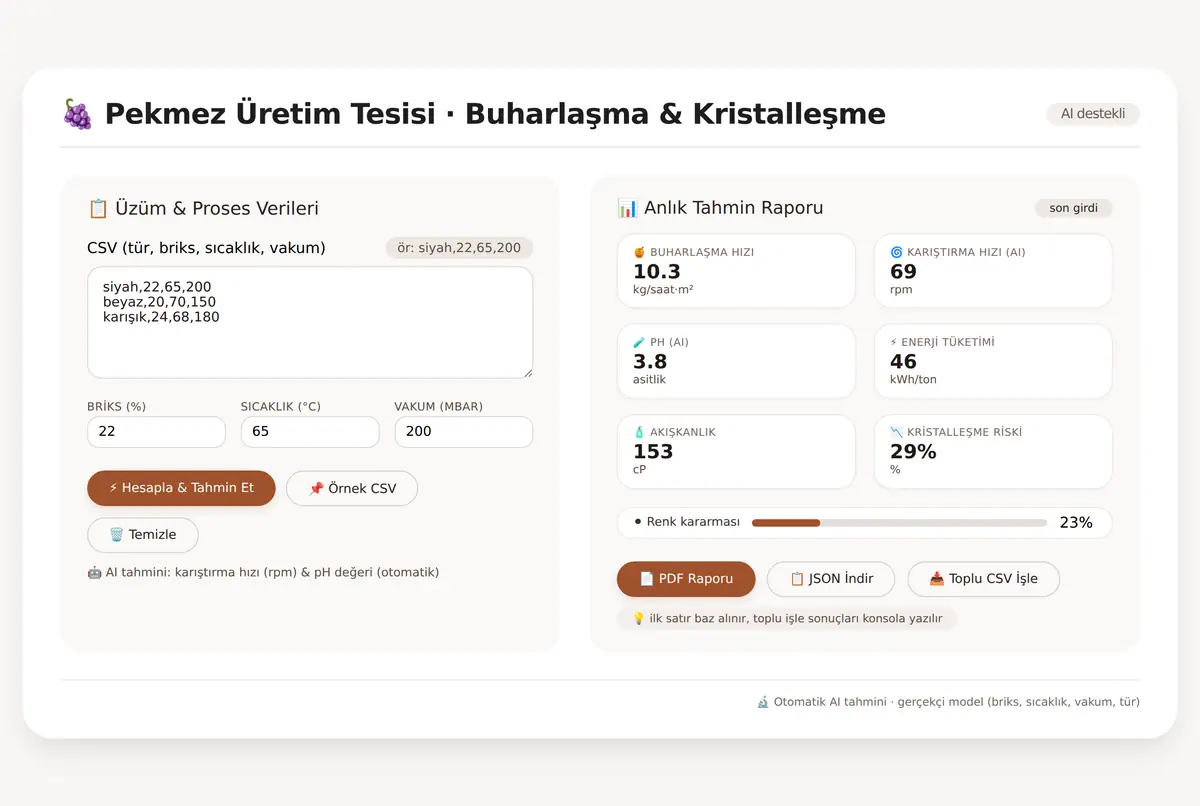Focus the Sıcaklık (°C) input field
1200x806 pixels.
[310, 432]
